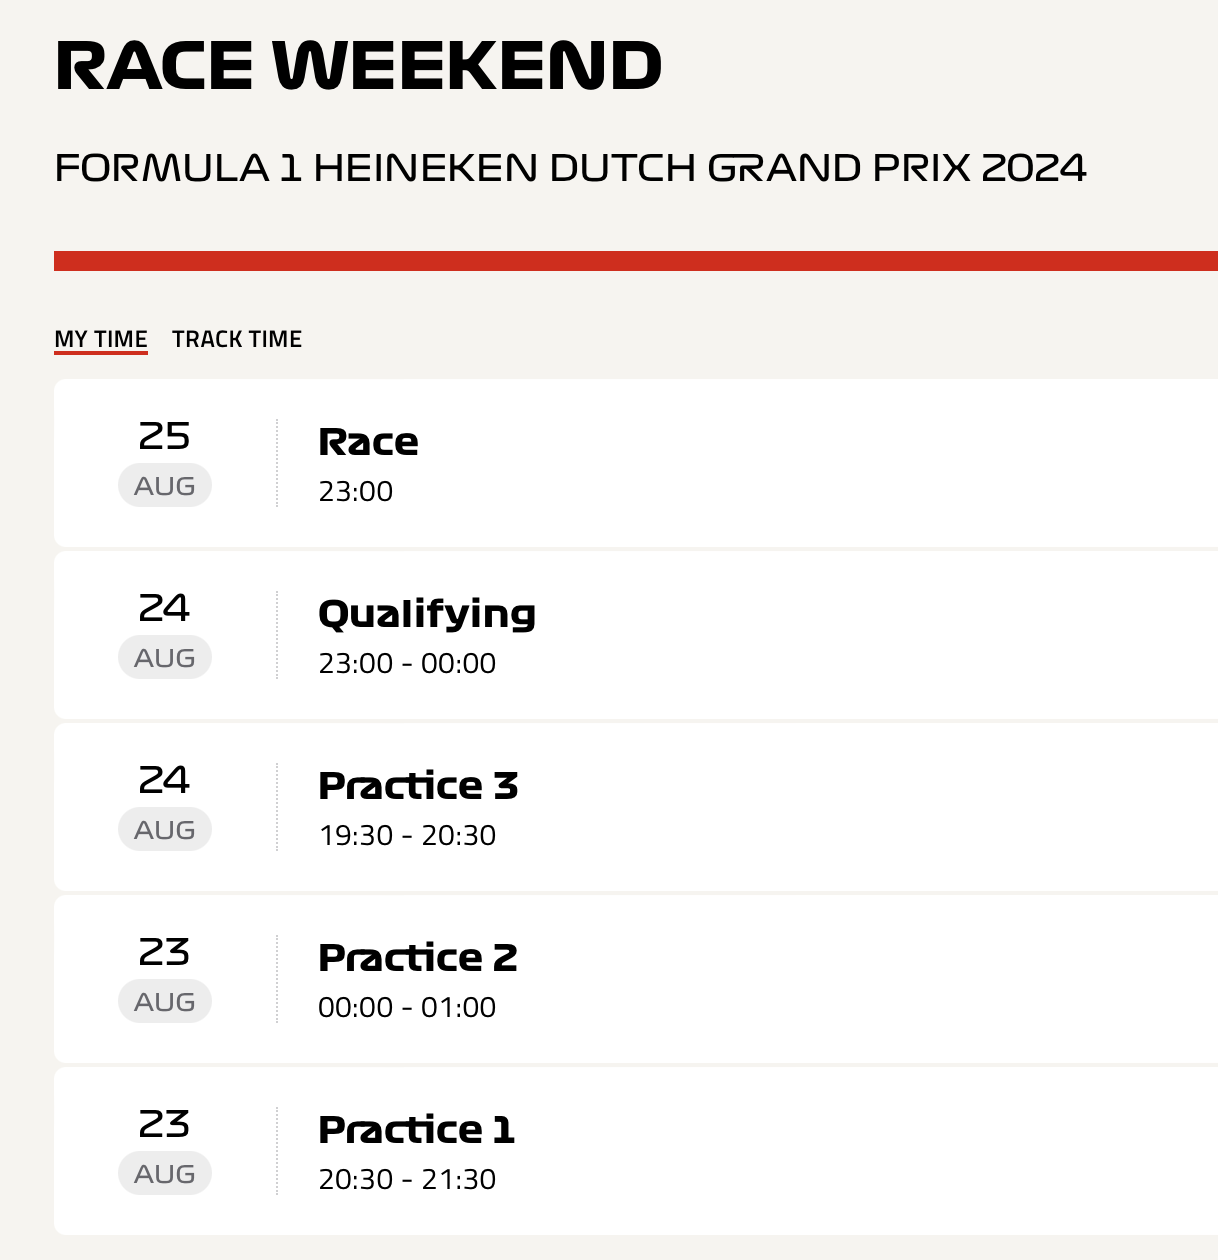
Task: Open the Practice 1 session row
Action: click(x=636, y=1151)
